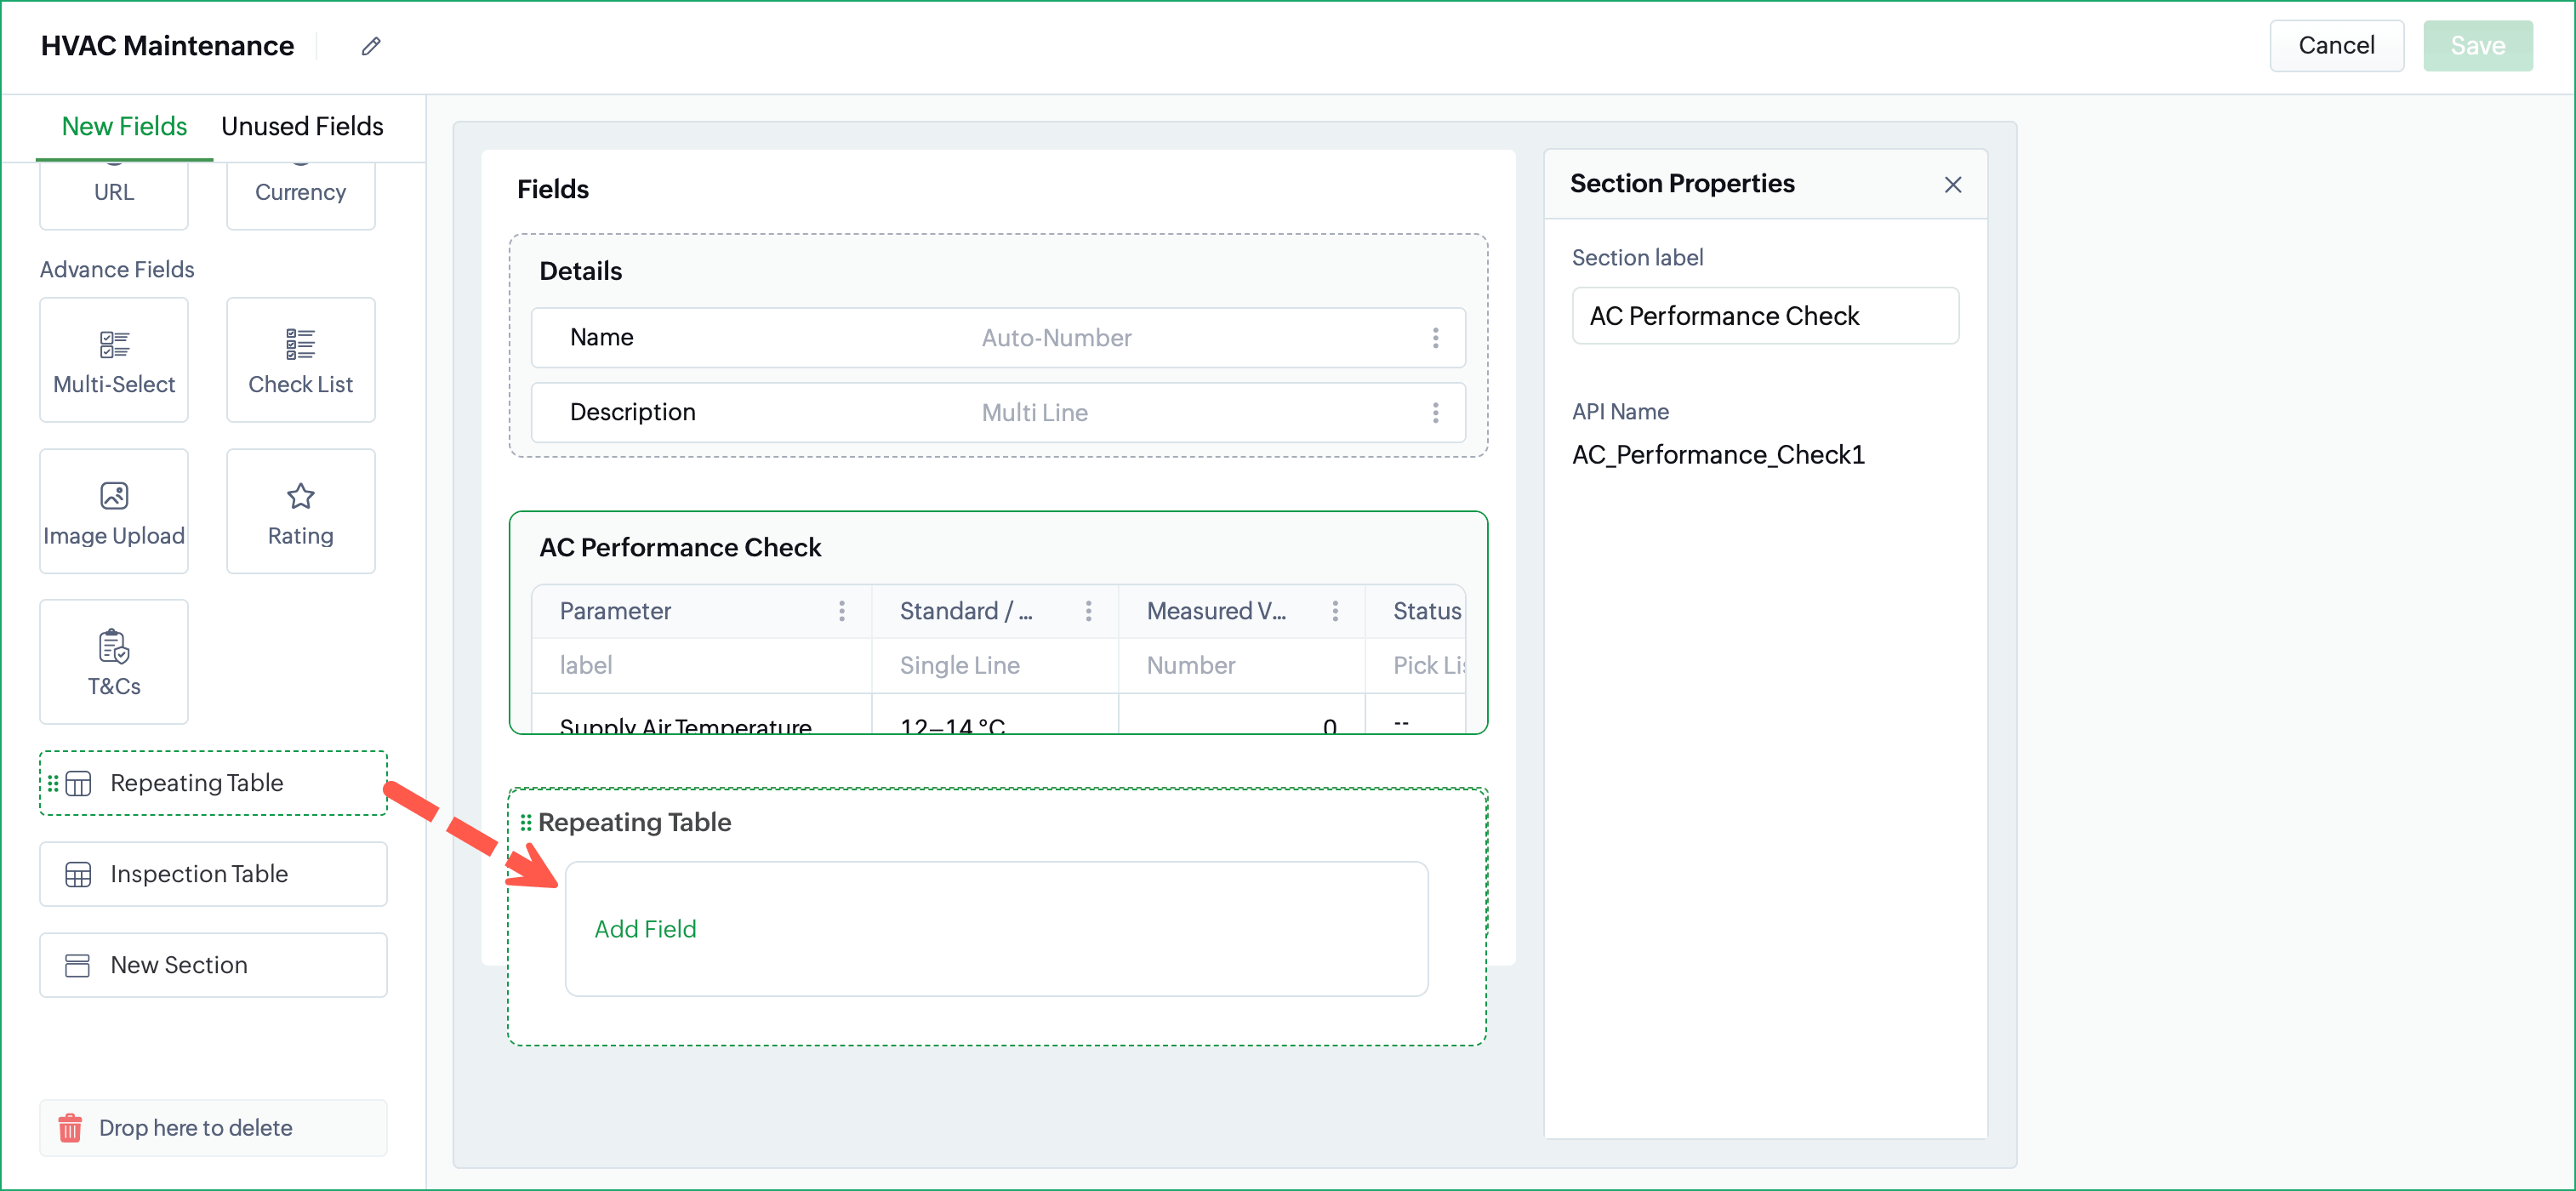The image size is (2576, 1191).
Task: Click the Description field row
Action: [998, 413]
